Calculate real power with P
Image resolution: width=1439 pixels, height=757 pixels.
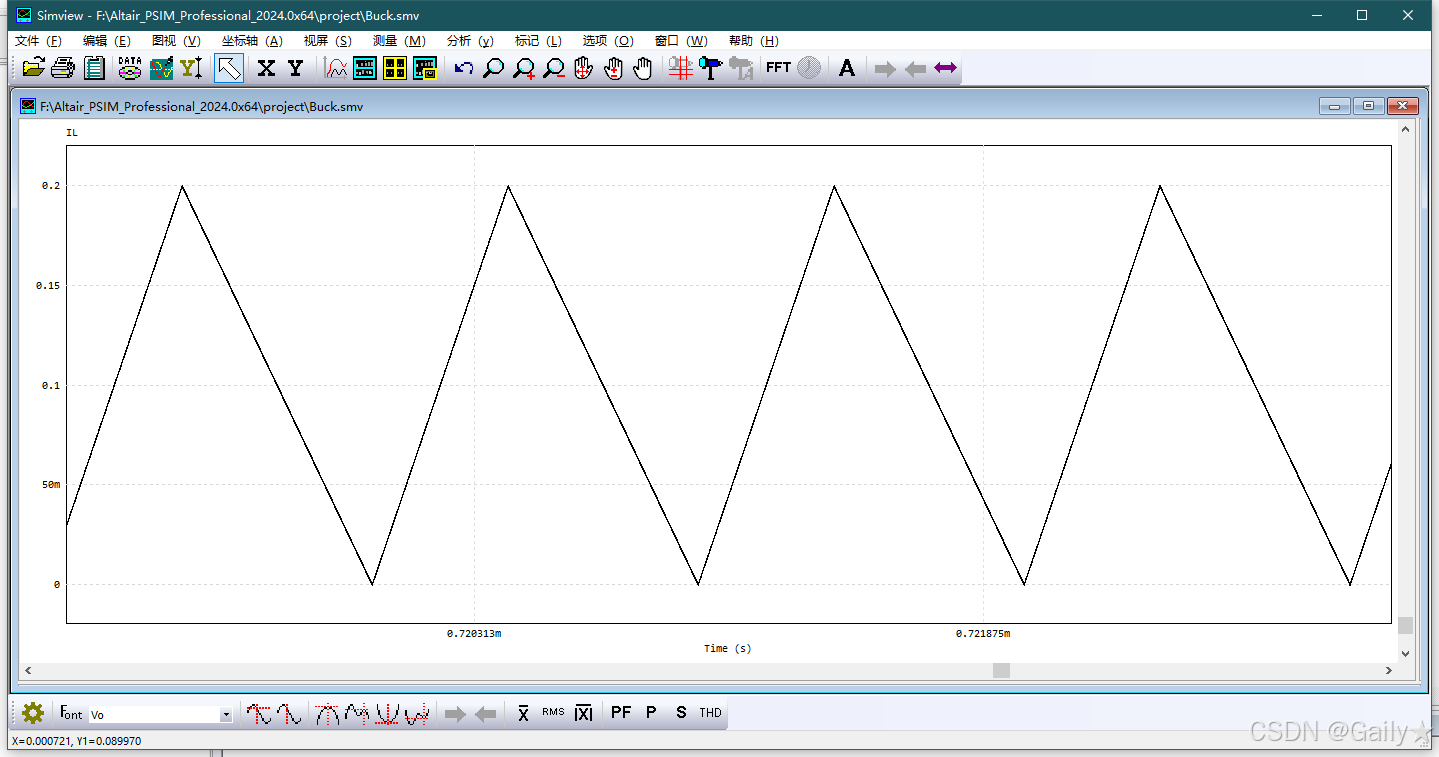pyautogui.click(x=651, y=713)
